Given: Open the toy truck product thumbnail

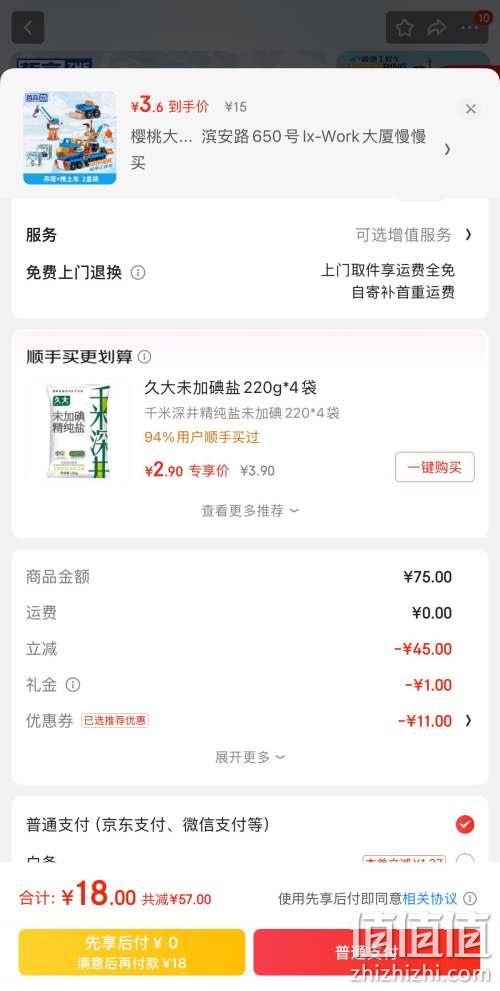Looking at the screenshot, I should tap(70, 138).
